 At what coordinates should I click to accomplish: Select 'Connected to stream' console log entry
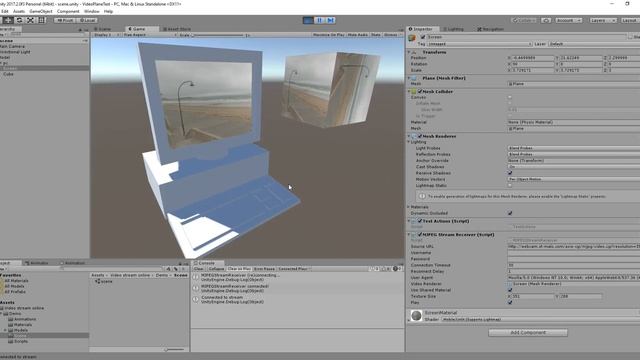coord(297,300)
